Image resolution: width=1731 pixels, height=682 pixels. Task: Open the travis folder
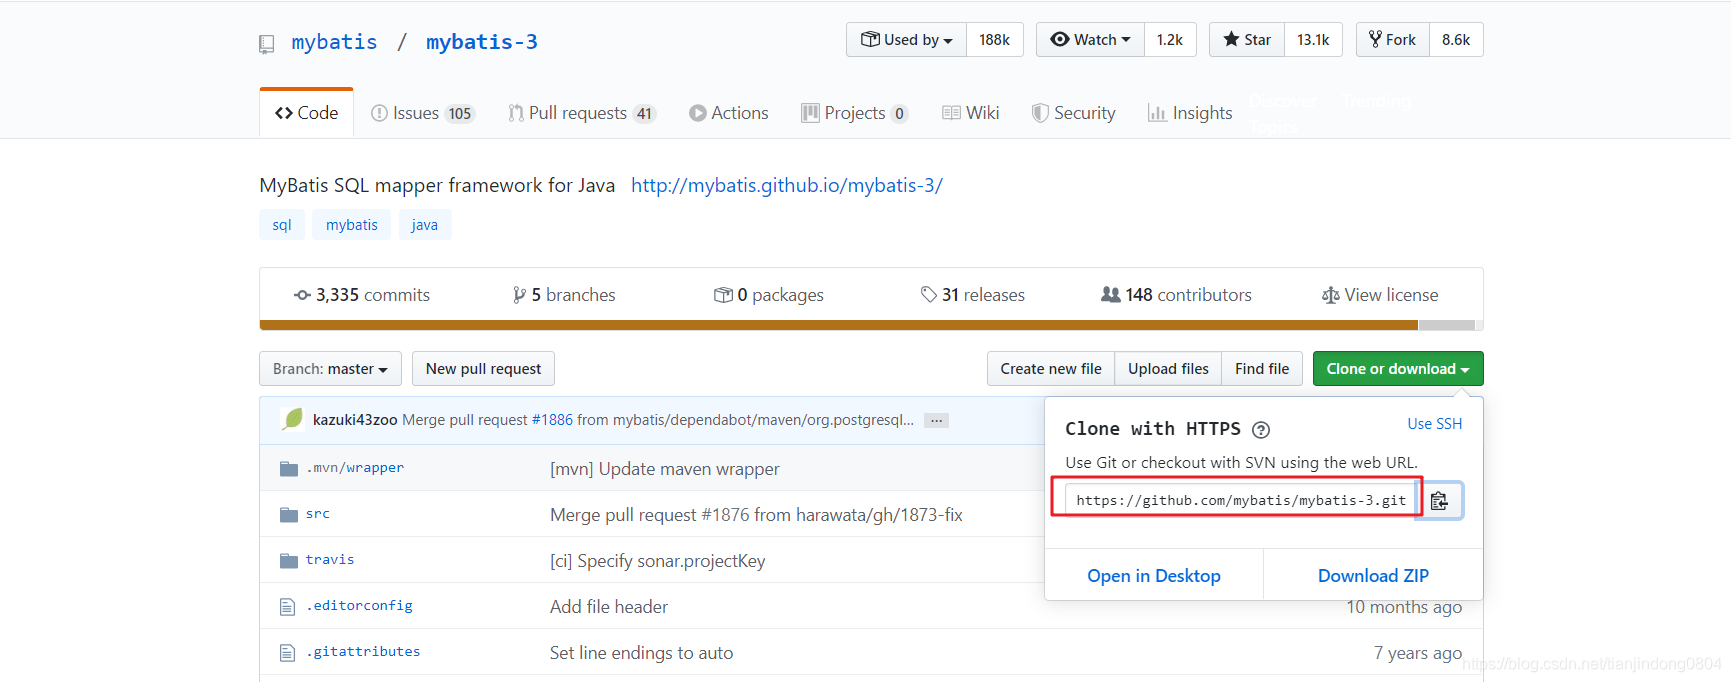(x=330, y=560)
